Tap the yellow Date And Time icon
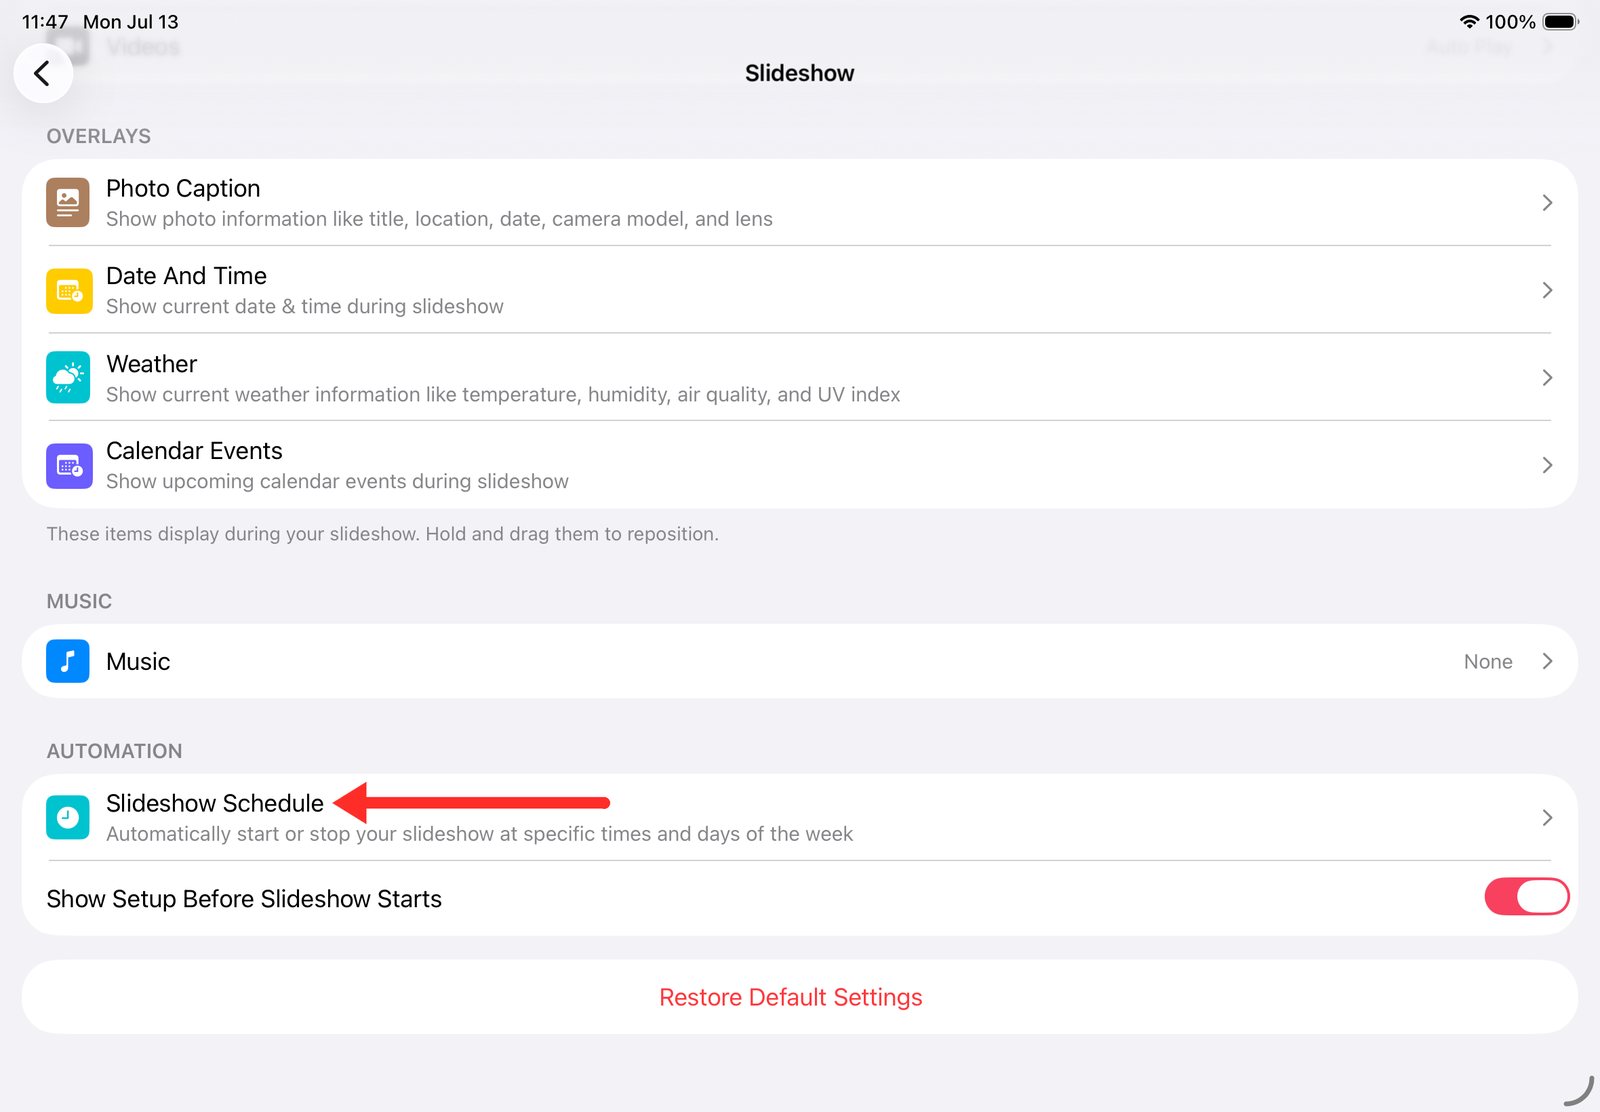Viewport: 1600px width, 1112px height. tap(68, 291)
